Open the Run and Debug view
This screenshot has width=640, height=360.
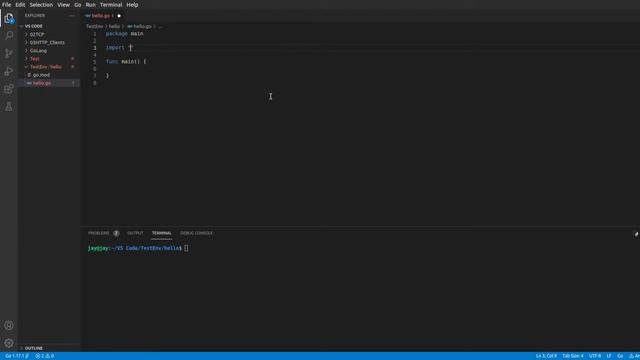[x=9, y=71]
